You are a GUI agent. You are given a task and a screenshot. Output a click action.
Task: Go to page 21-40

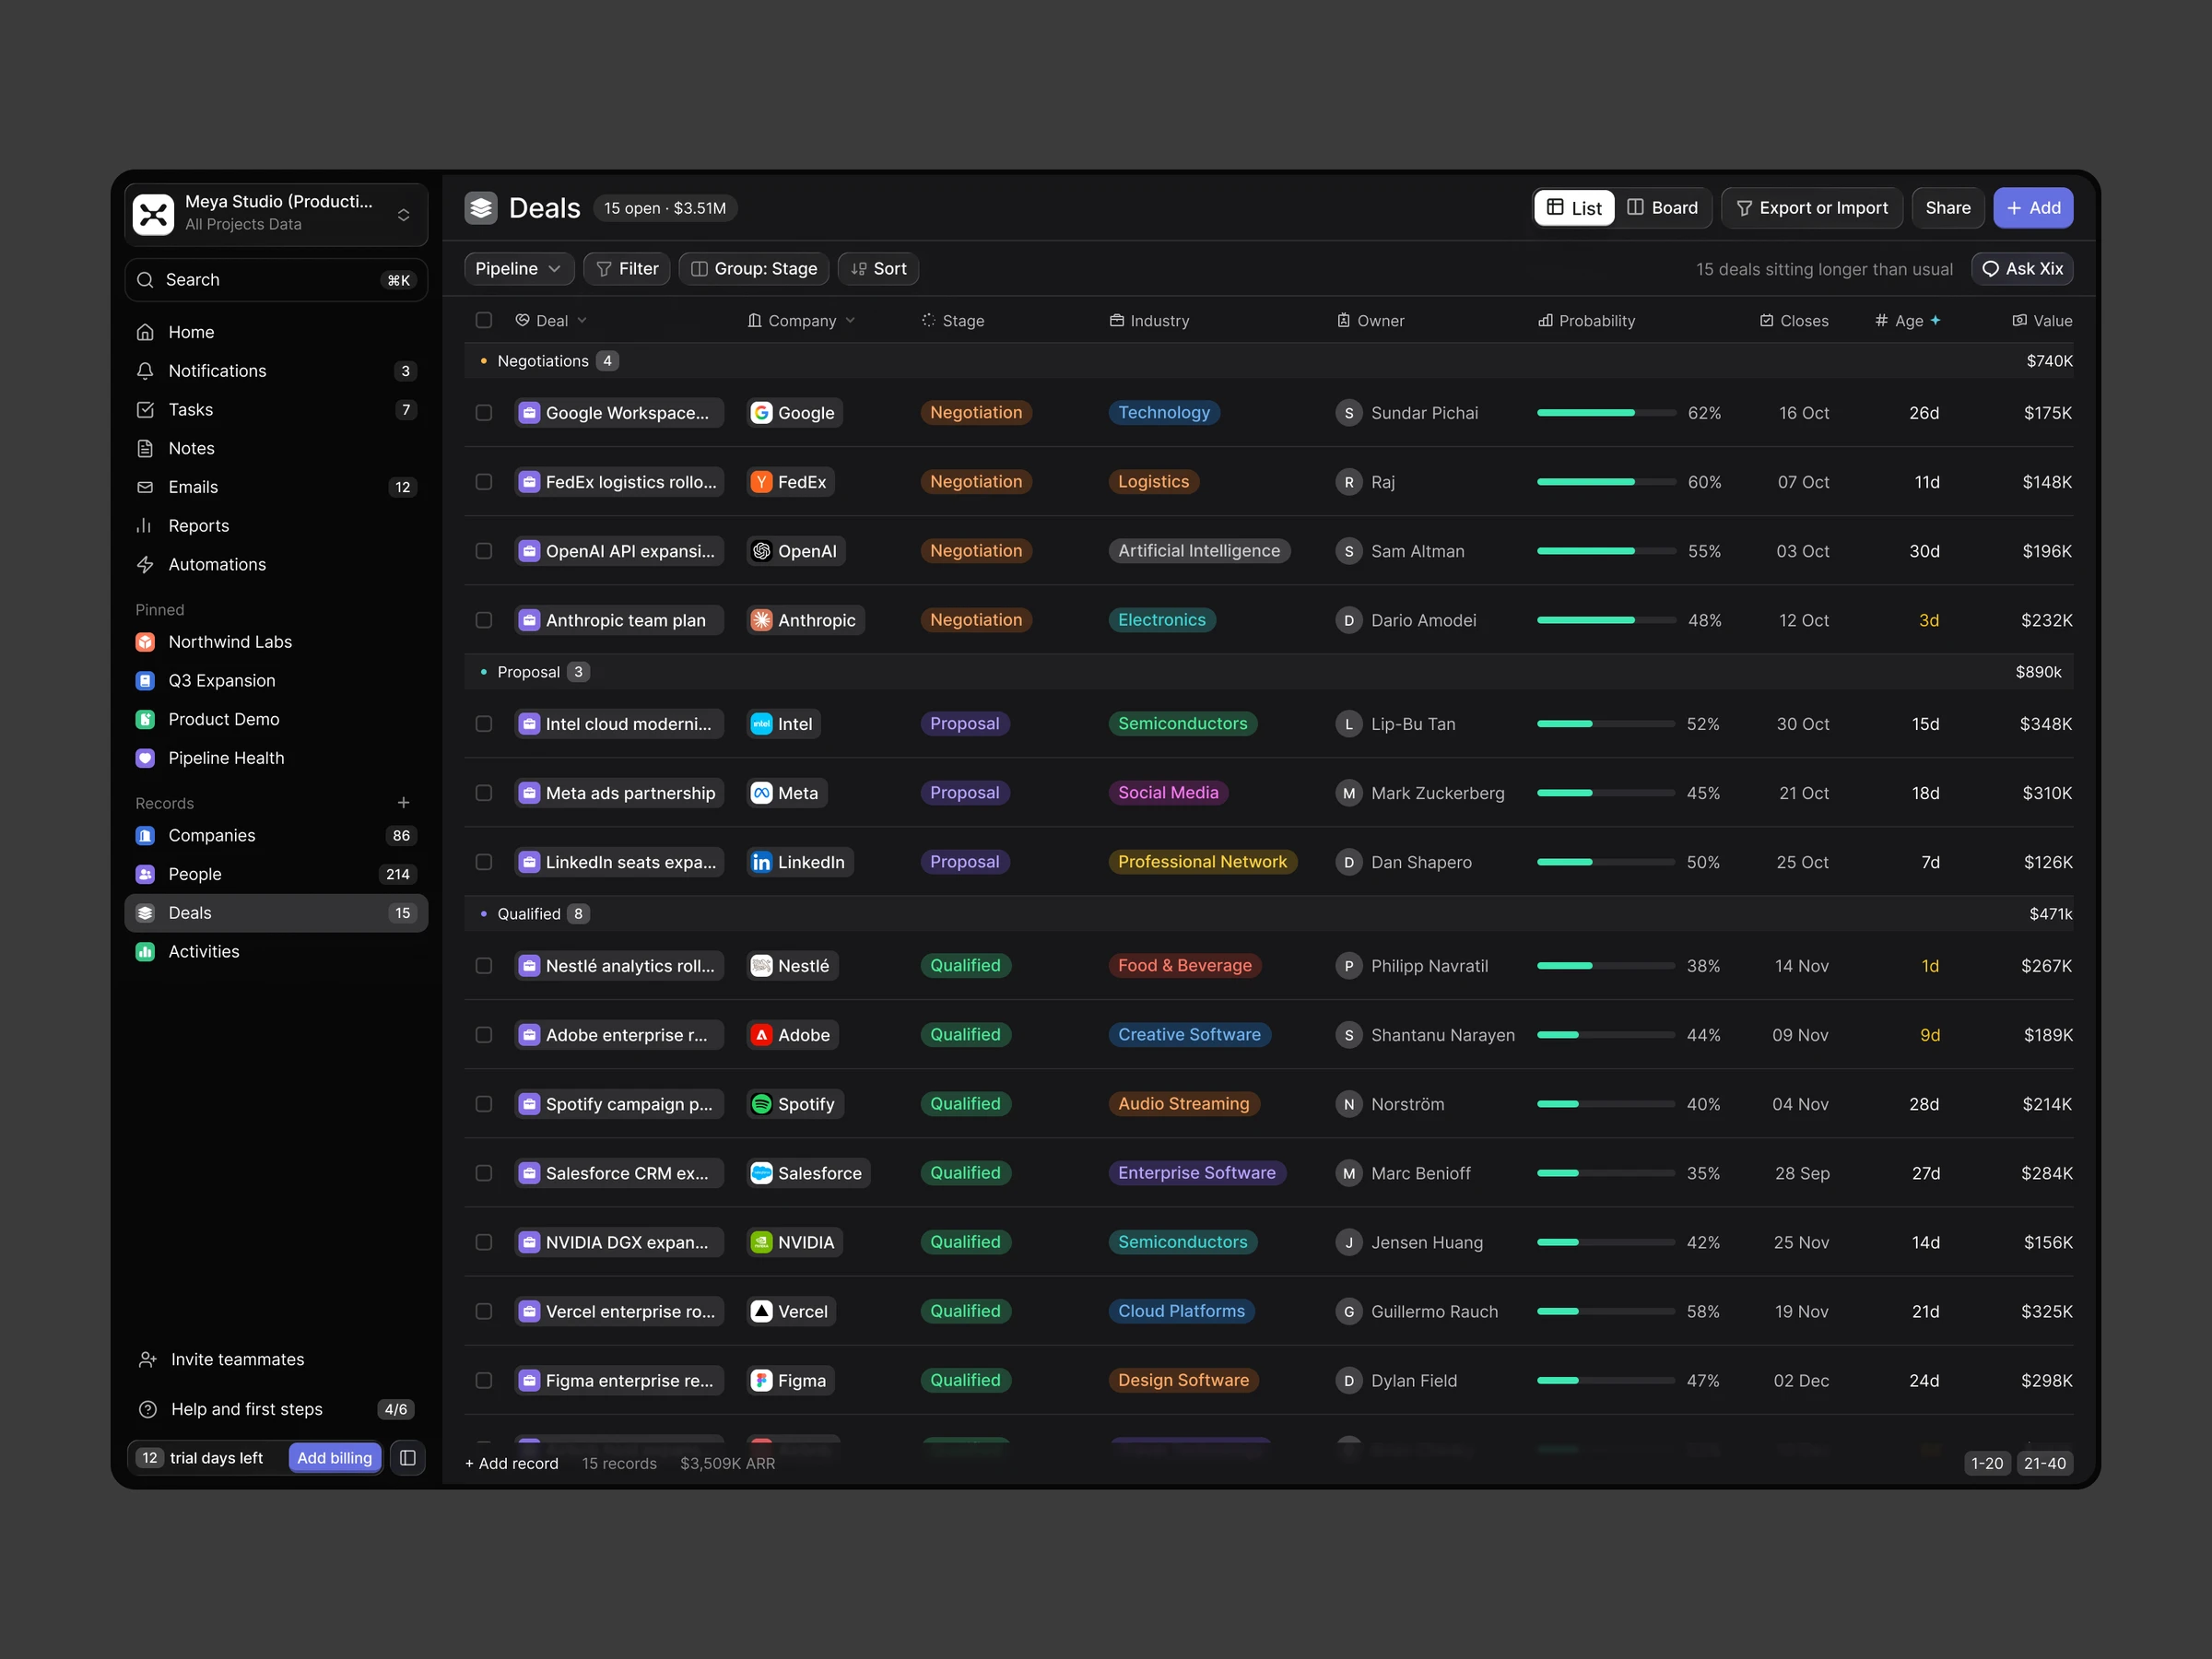point(2044,1463)
